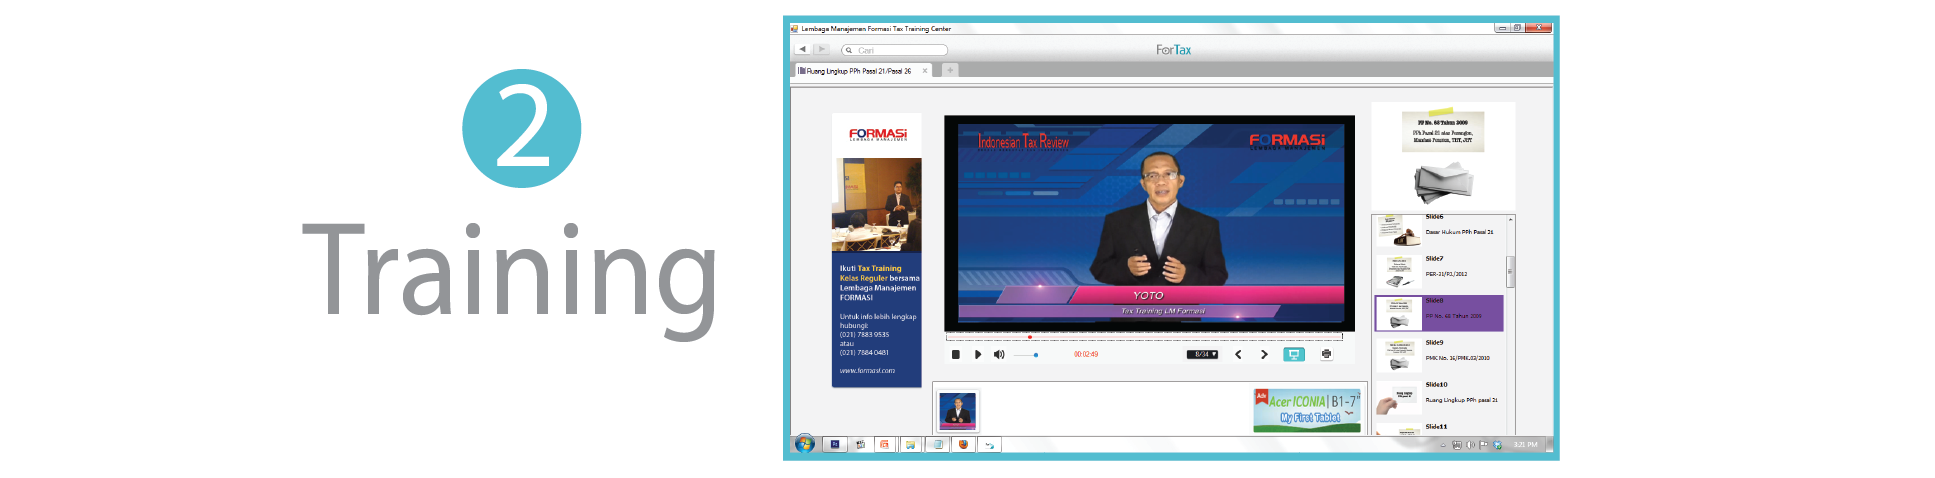
Task: Click the PP No. 68 Tahun 2009 slide preview
Action: point(1443,157)
